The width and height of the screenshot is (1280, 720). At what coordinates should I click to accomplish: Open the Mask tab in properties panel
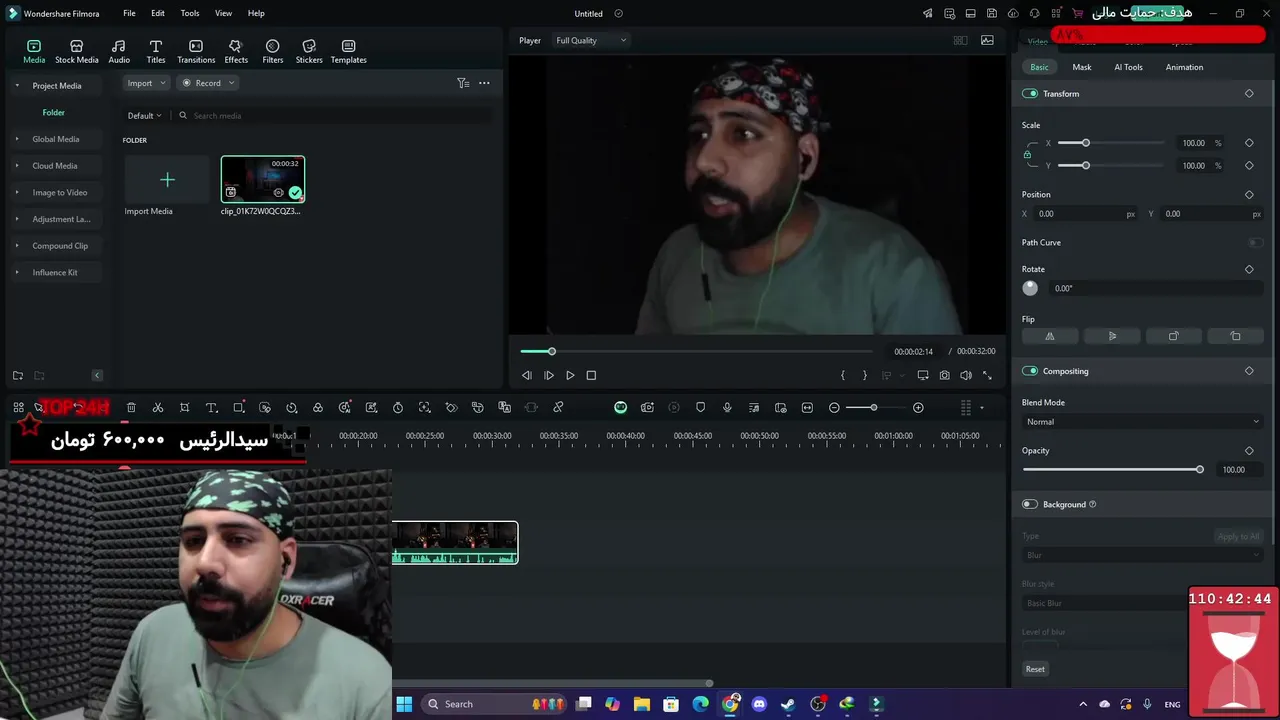click(x=1082, y=68)
